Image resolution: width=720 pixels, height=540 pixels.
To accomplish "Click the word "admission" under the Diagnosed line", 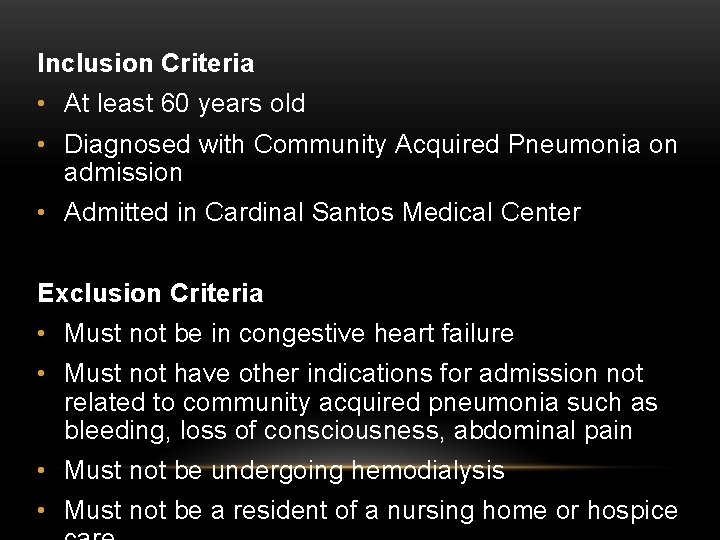I will coord(123,173).
